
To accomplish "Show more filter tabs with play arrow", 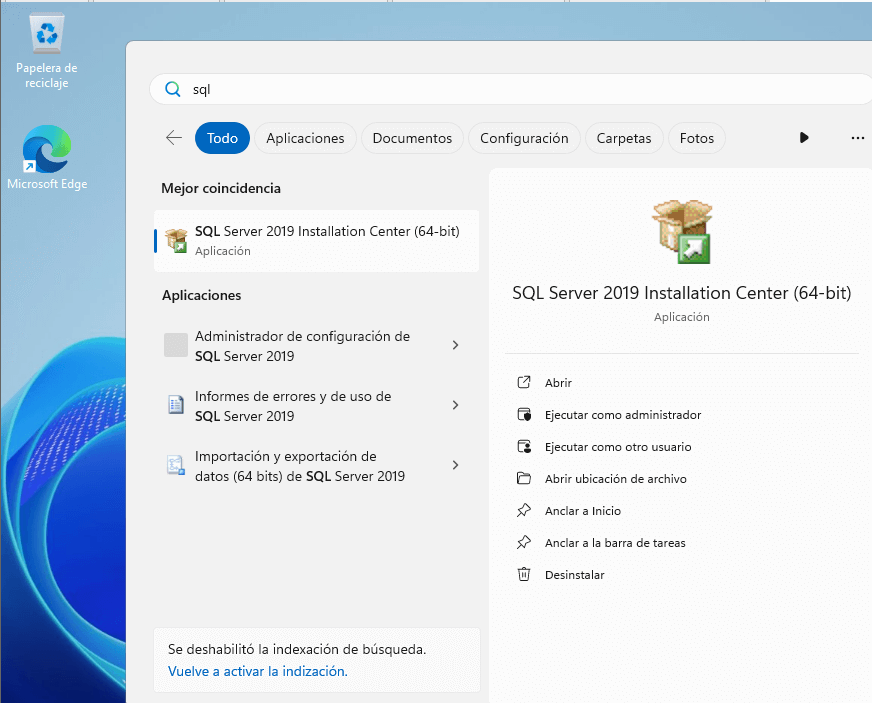I will pyautogui.click(x=804, y=137).
